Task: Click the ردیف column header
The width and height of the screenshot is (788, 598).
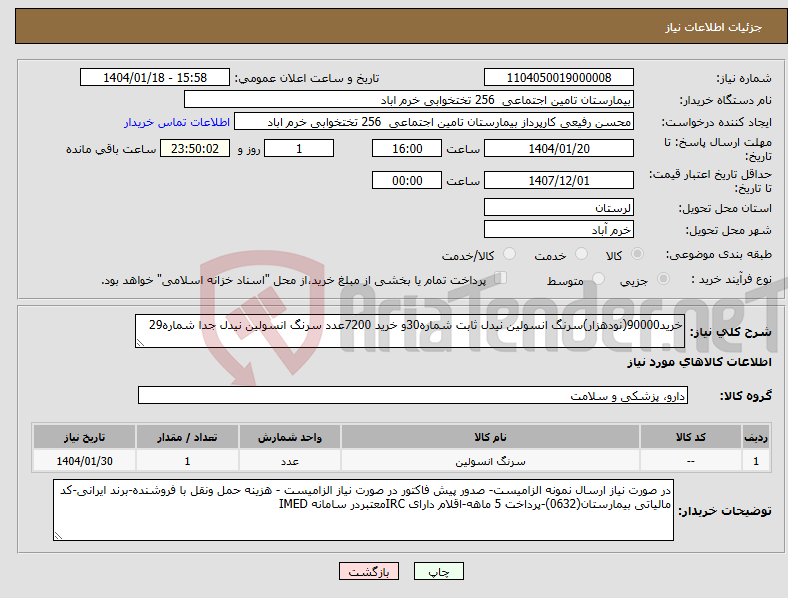Action: coord(756,437)
